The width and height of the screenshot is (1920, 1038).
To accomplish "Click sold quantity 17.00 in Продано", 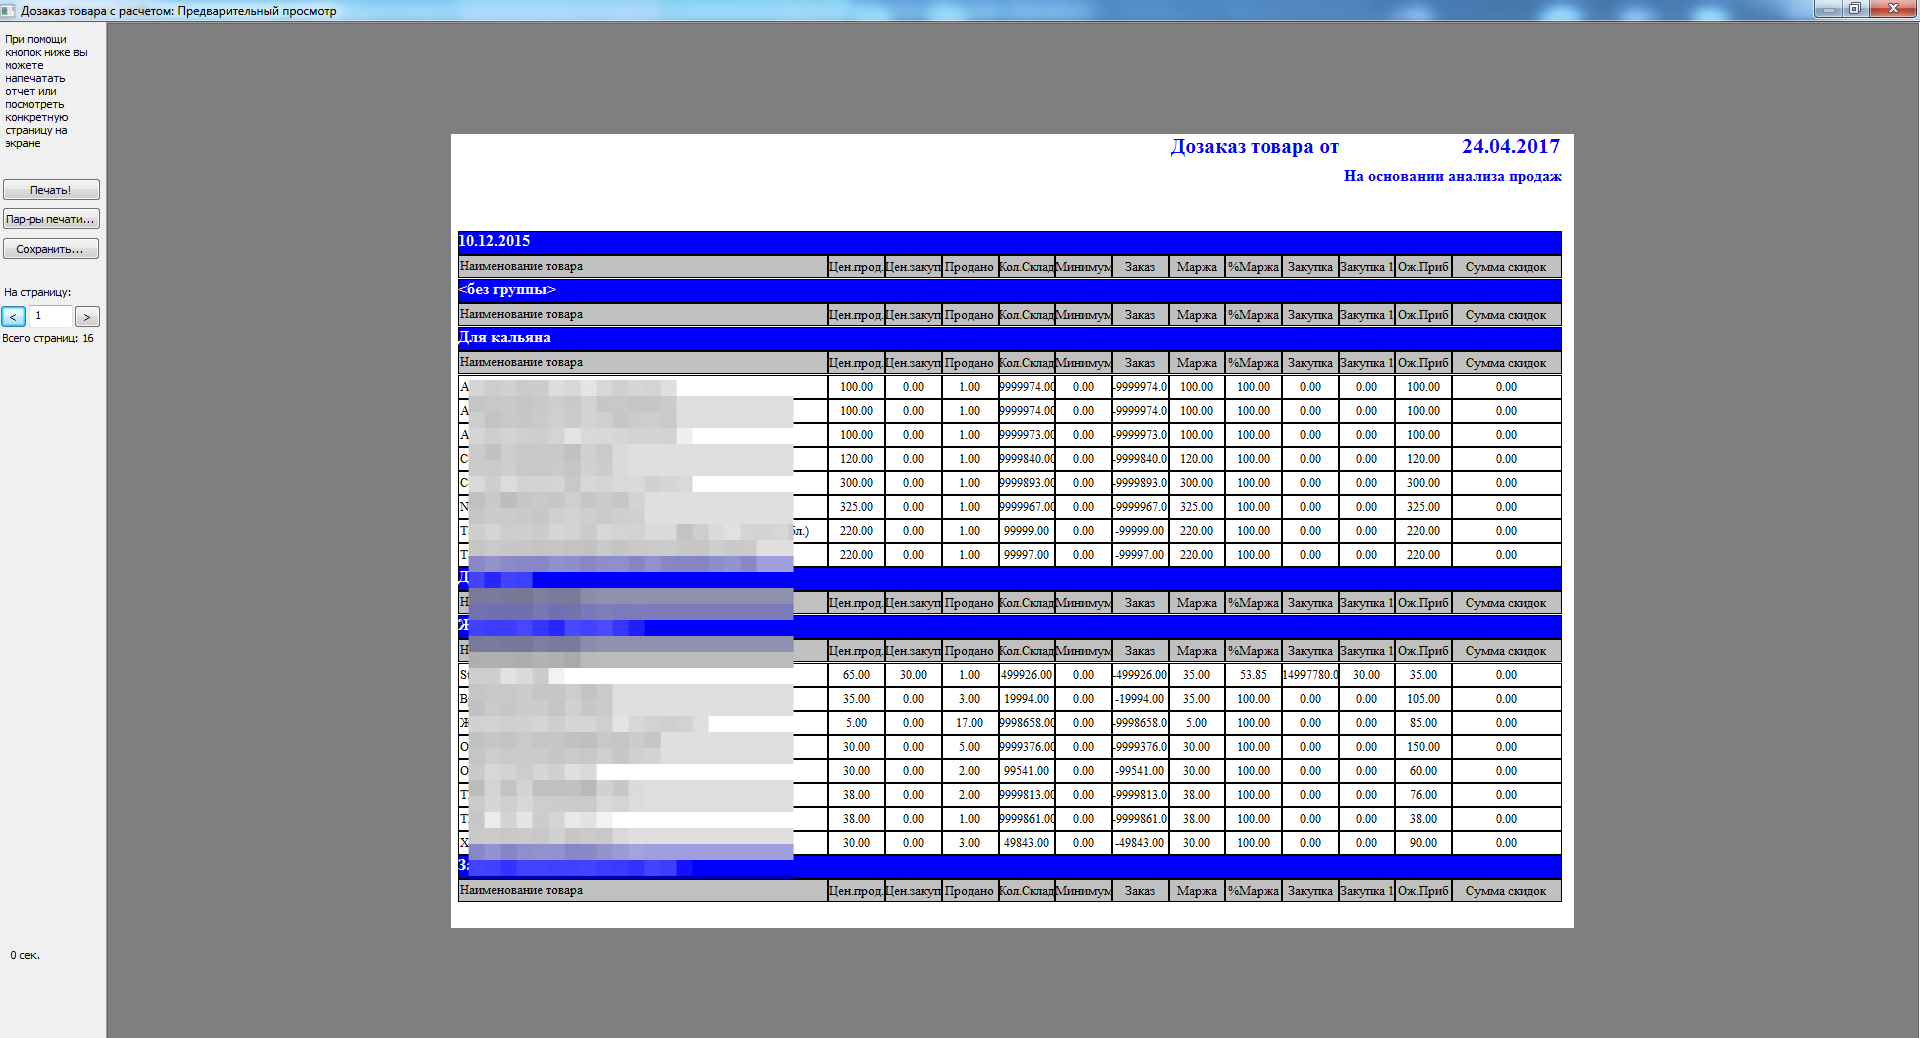I will [969, 723].
